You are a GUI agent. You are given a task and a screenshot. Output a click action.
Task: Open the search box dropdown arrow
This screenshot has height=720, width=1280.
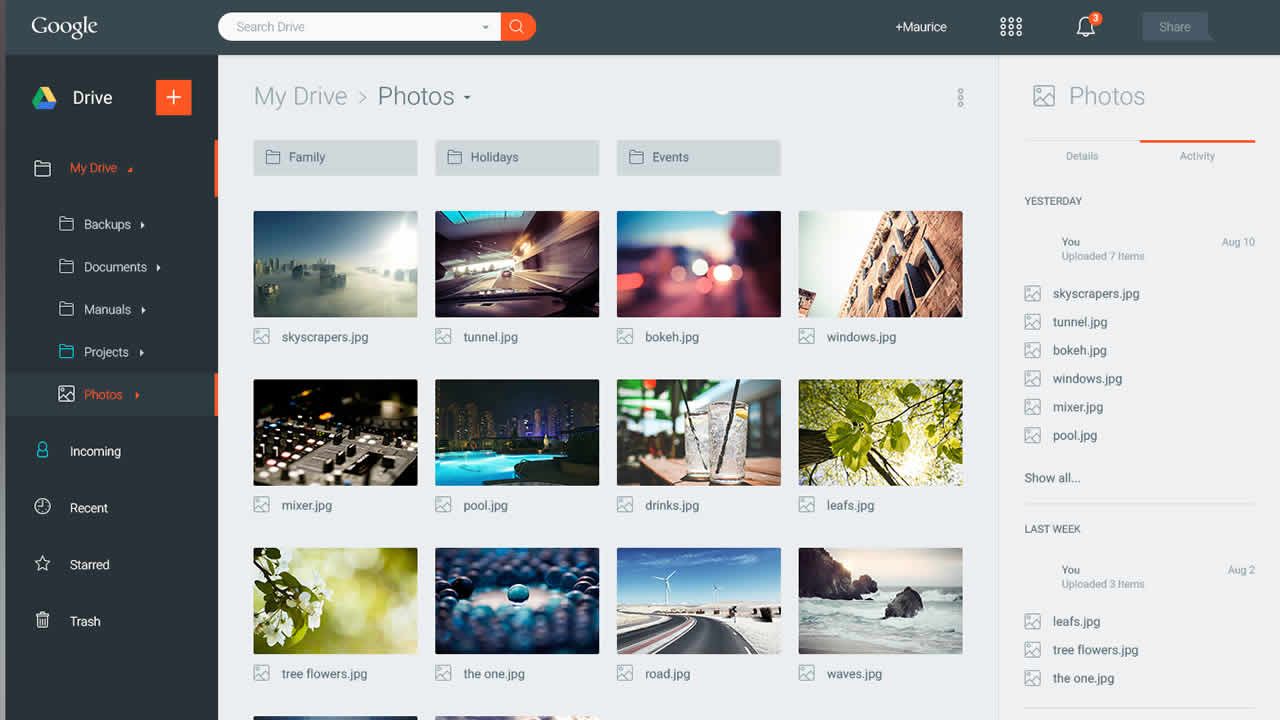point(486,27)
